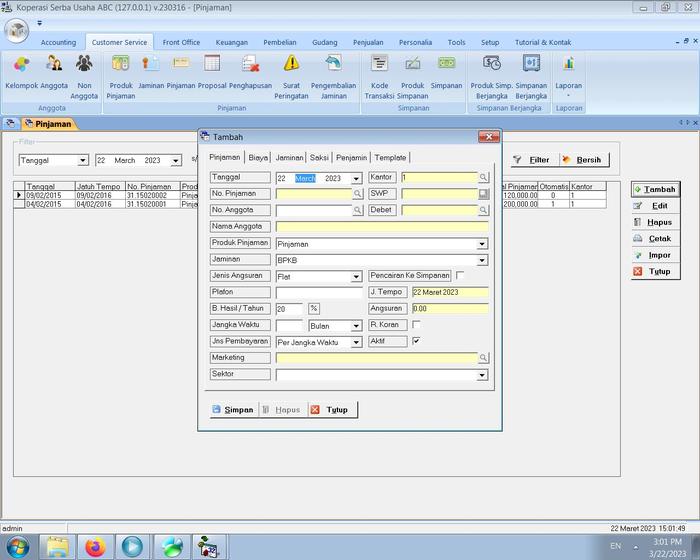Screen dimensions: 700x560
Task: Expand the Produk Pinjaman dropdown
Action: tap(482, 243)
